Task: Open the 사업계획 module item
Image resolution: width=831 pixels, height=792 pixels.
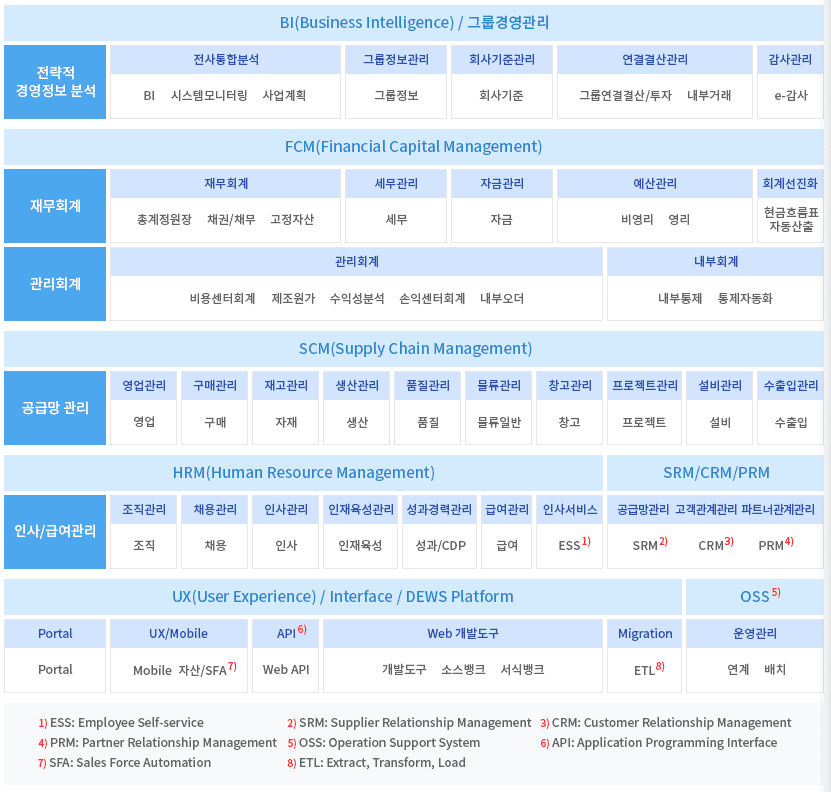Action: click(284, 96)
